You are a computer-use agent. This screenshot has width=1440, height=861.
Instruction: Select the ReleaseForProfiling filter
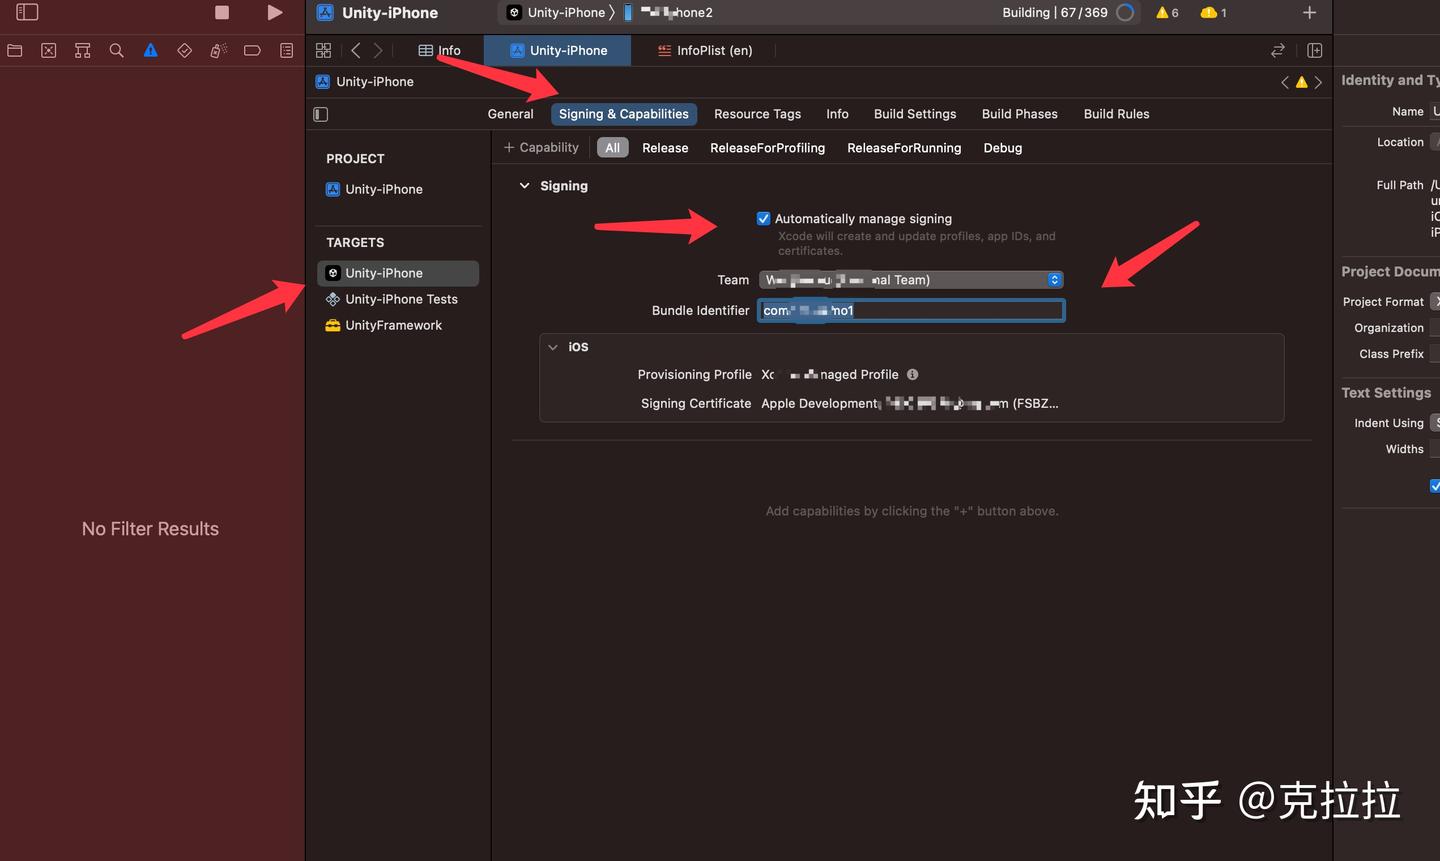pos(767,147)
